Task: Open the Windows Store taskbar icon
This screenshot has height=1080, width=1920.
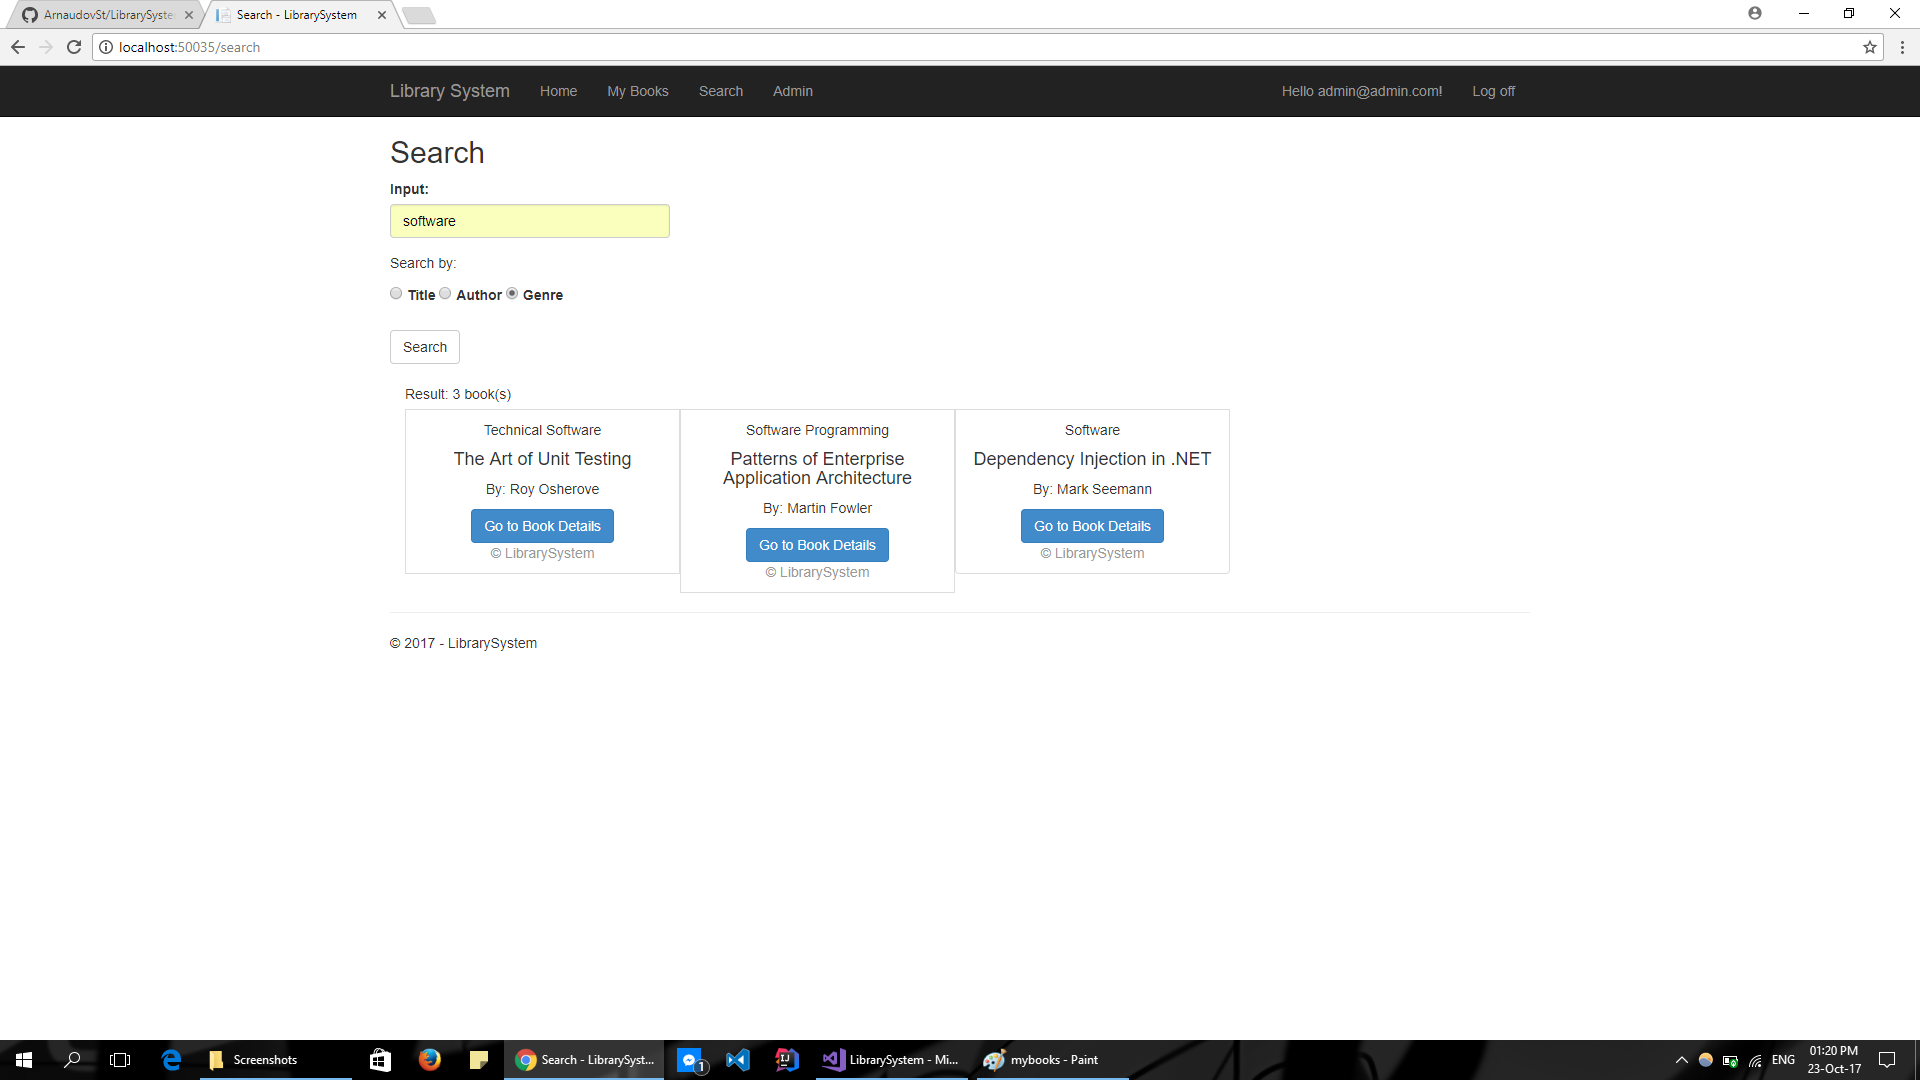Action: point(380,1060)
